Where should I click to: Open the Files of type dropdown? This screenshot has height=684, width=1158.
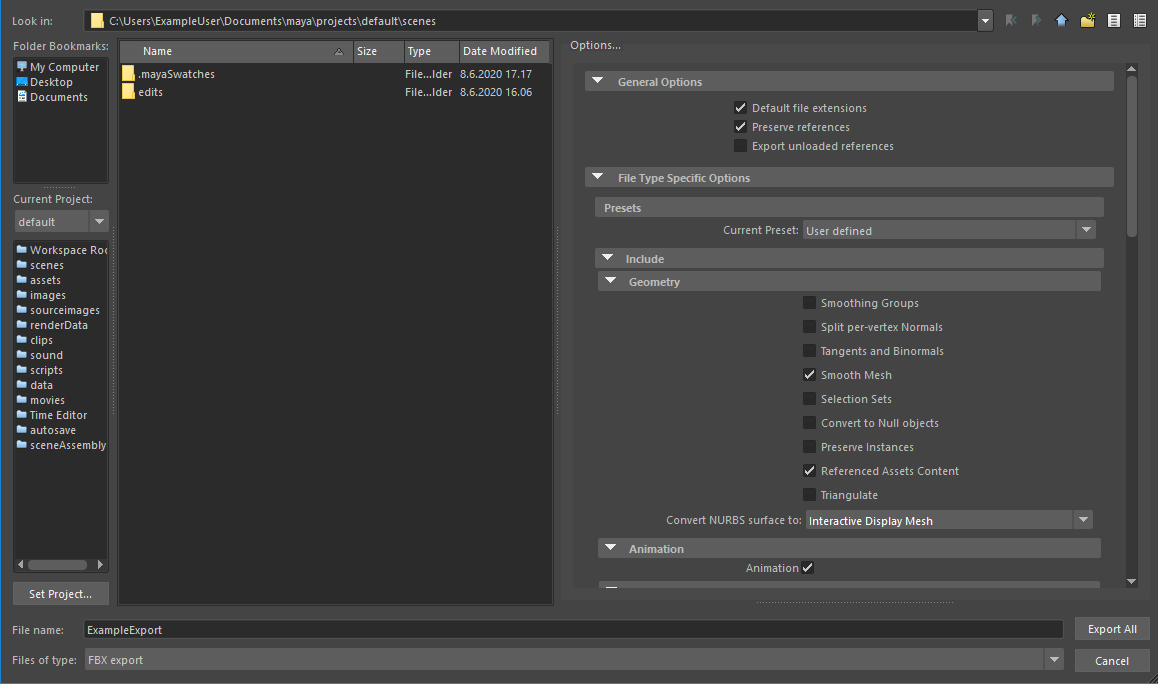[x=1055, y=659]
